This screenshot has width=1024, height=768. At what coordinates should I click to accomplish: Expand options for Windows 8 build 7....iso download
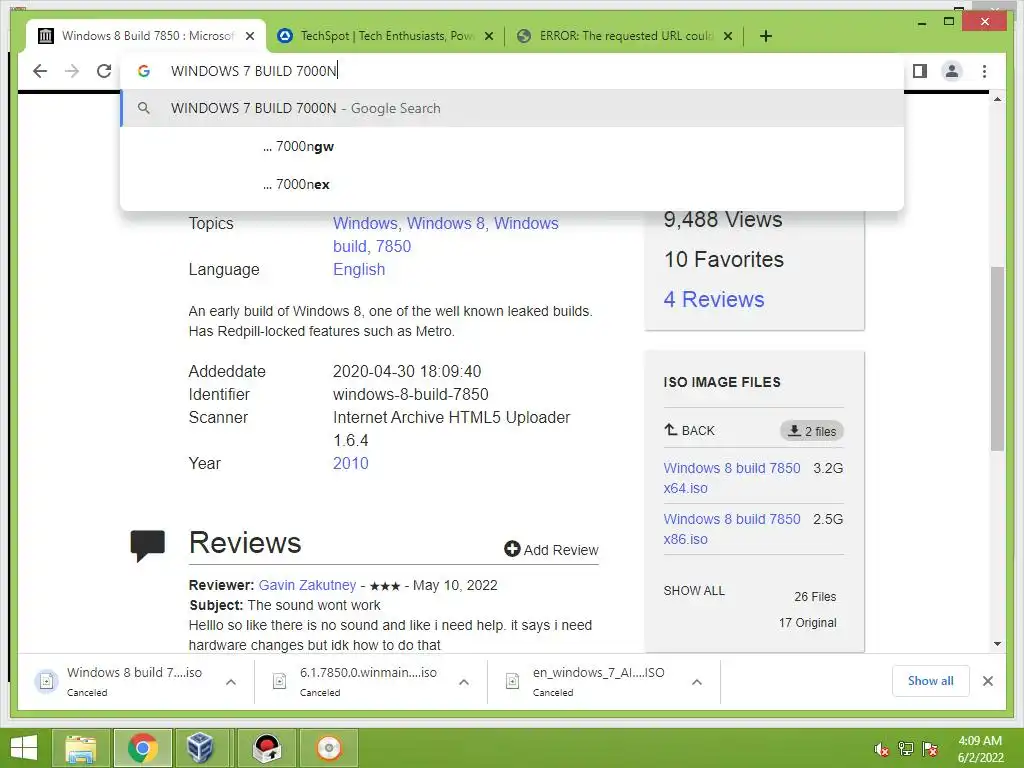(231, 682)
